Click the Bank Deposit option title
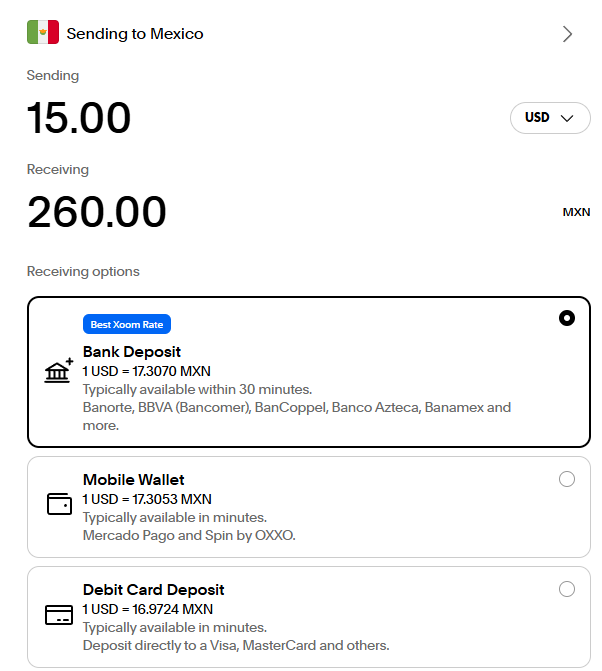 tap(132, 352)
